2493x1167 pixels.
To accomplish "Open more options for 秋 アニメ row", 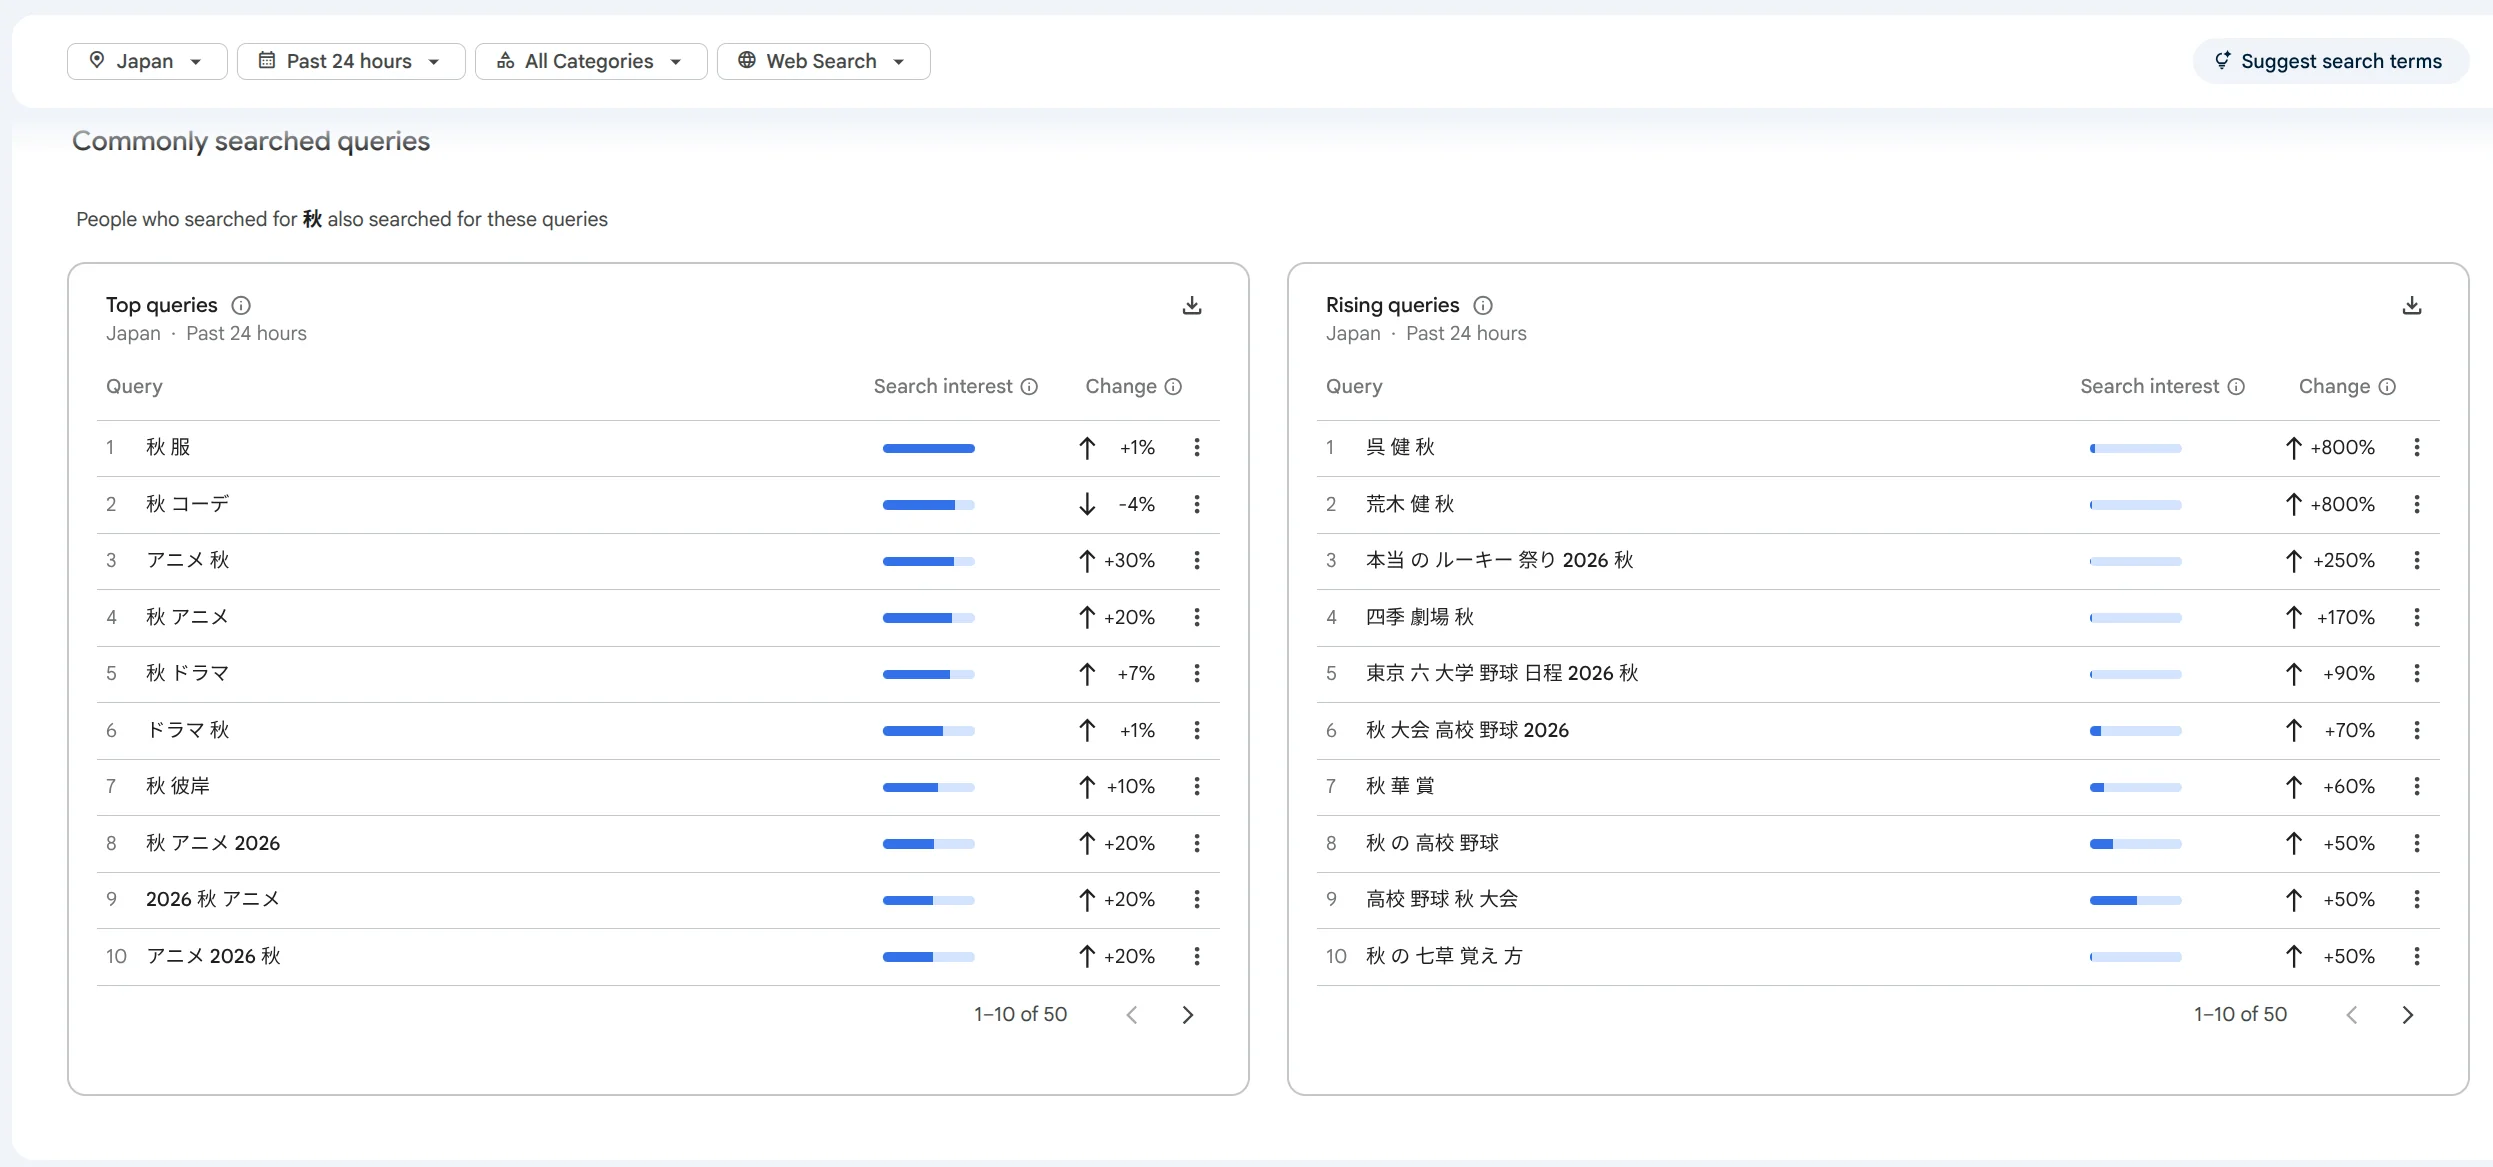I will (x=1197, y=617).
